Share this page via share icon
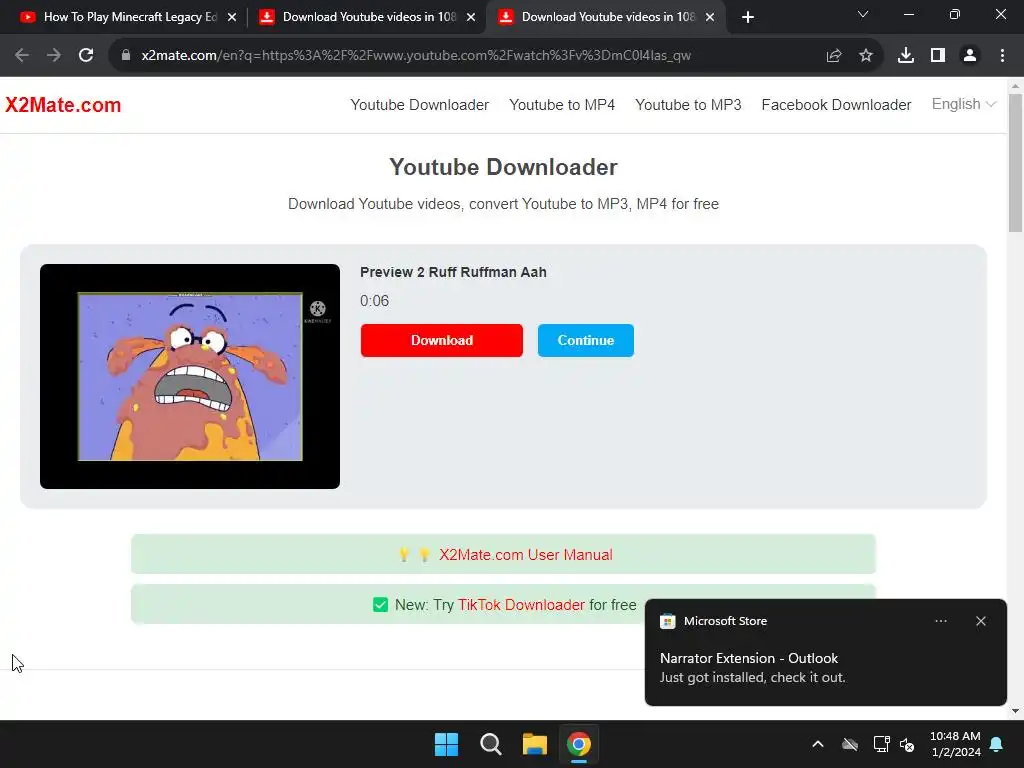The image size is (1024, 768). 834,56
